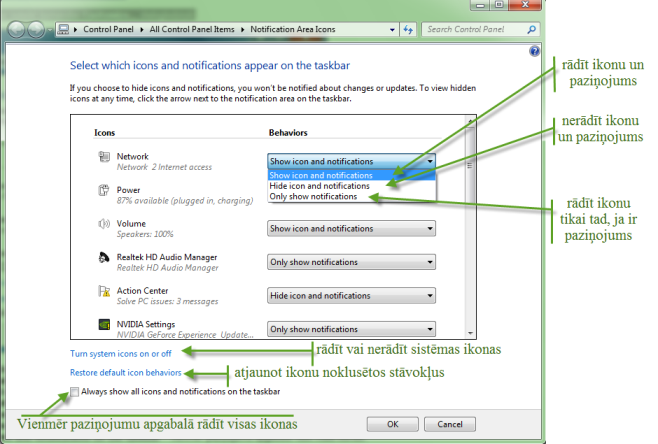658x444 pixels.
Task: Click the NVIDIA Settings icon
Action: [x=104, y=326]
